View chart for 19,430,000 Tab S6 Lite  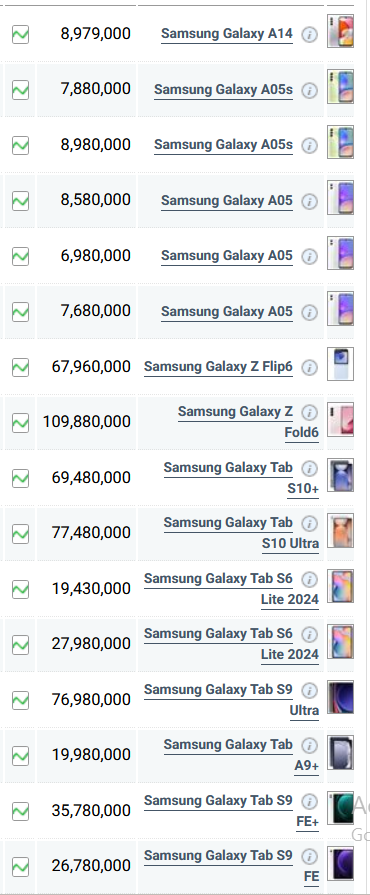point(21,589)
